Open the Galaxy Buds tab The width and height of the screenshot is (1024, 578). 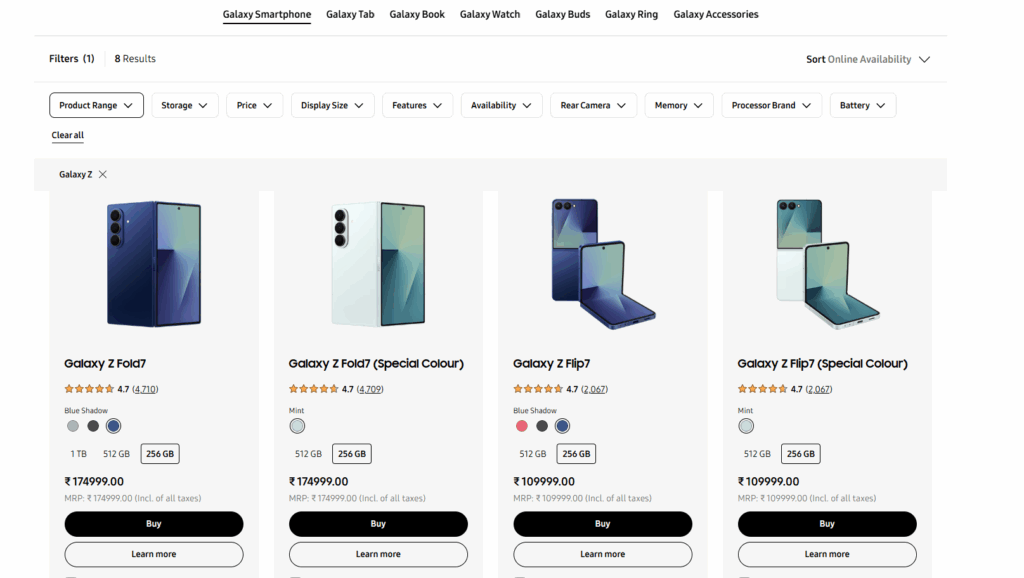coord(562,14)
